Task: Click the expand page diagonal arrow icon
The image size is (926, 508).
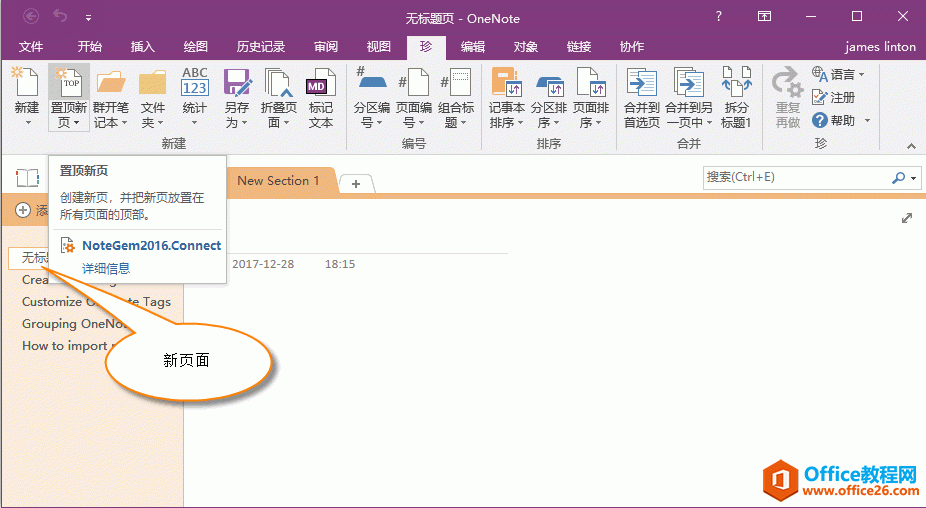Action: point(907,219)
